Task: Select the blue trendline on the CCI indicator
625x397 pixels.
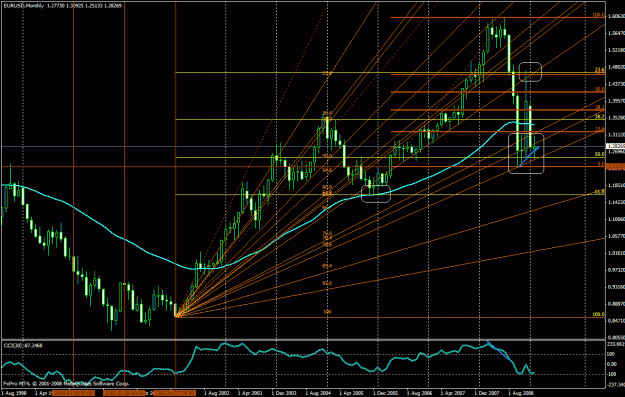Action: pos(499,351)
